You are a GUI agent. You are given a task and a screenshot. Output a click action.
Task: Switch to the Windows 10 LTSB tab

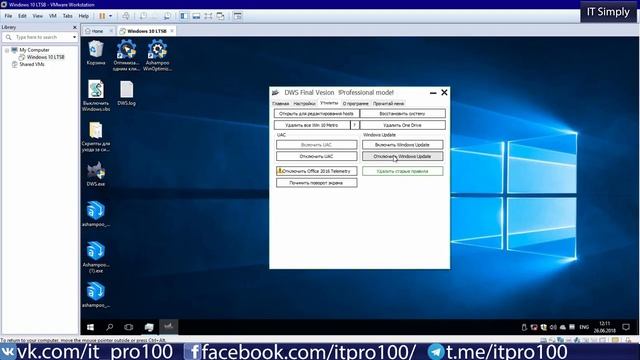pyautogui.click(x=147, y=31)
